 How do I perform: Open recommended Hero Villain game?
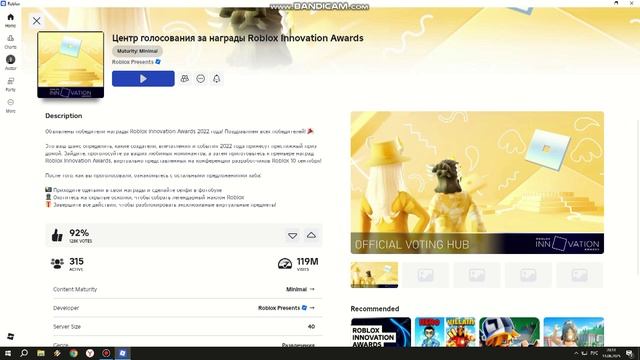coord(445,332)
